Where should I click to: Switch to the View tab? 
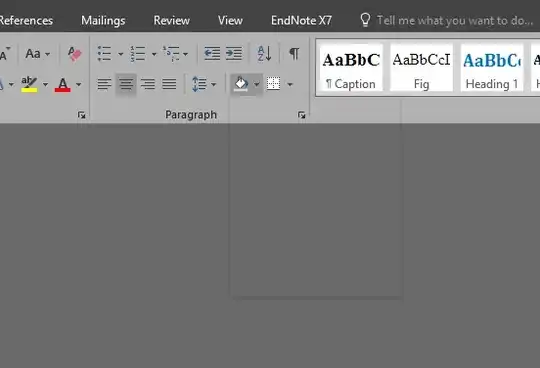click(x=230, y=21)
